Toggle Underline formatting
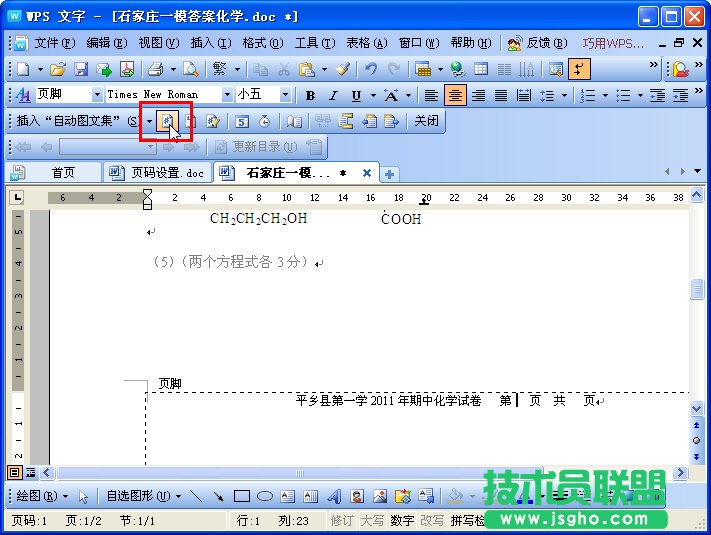This screenshot has width=711, height=535. point(356,95)
